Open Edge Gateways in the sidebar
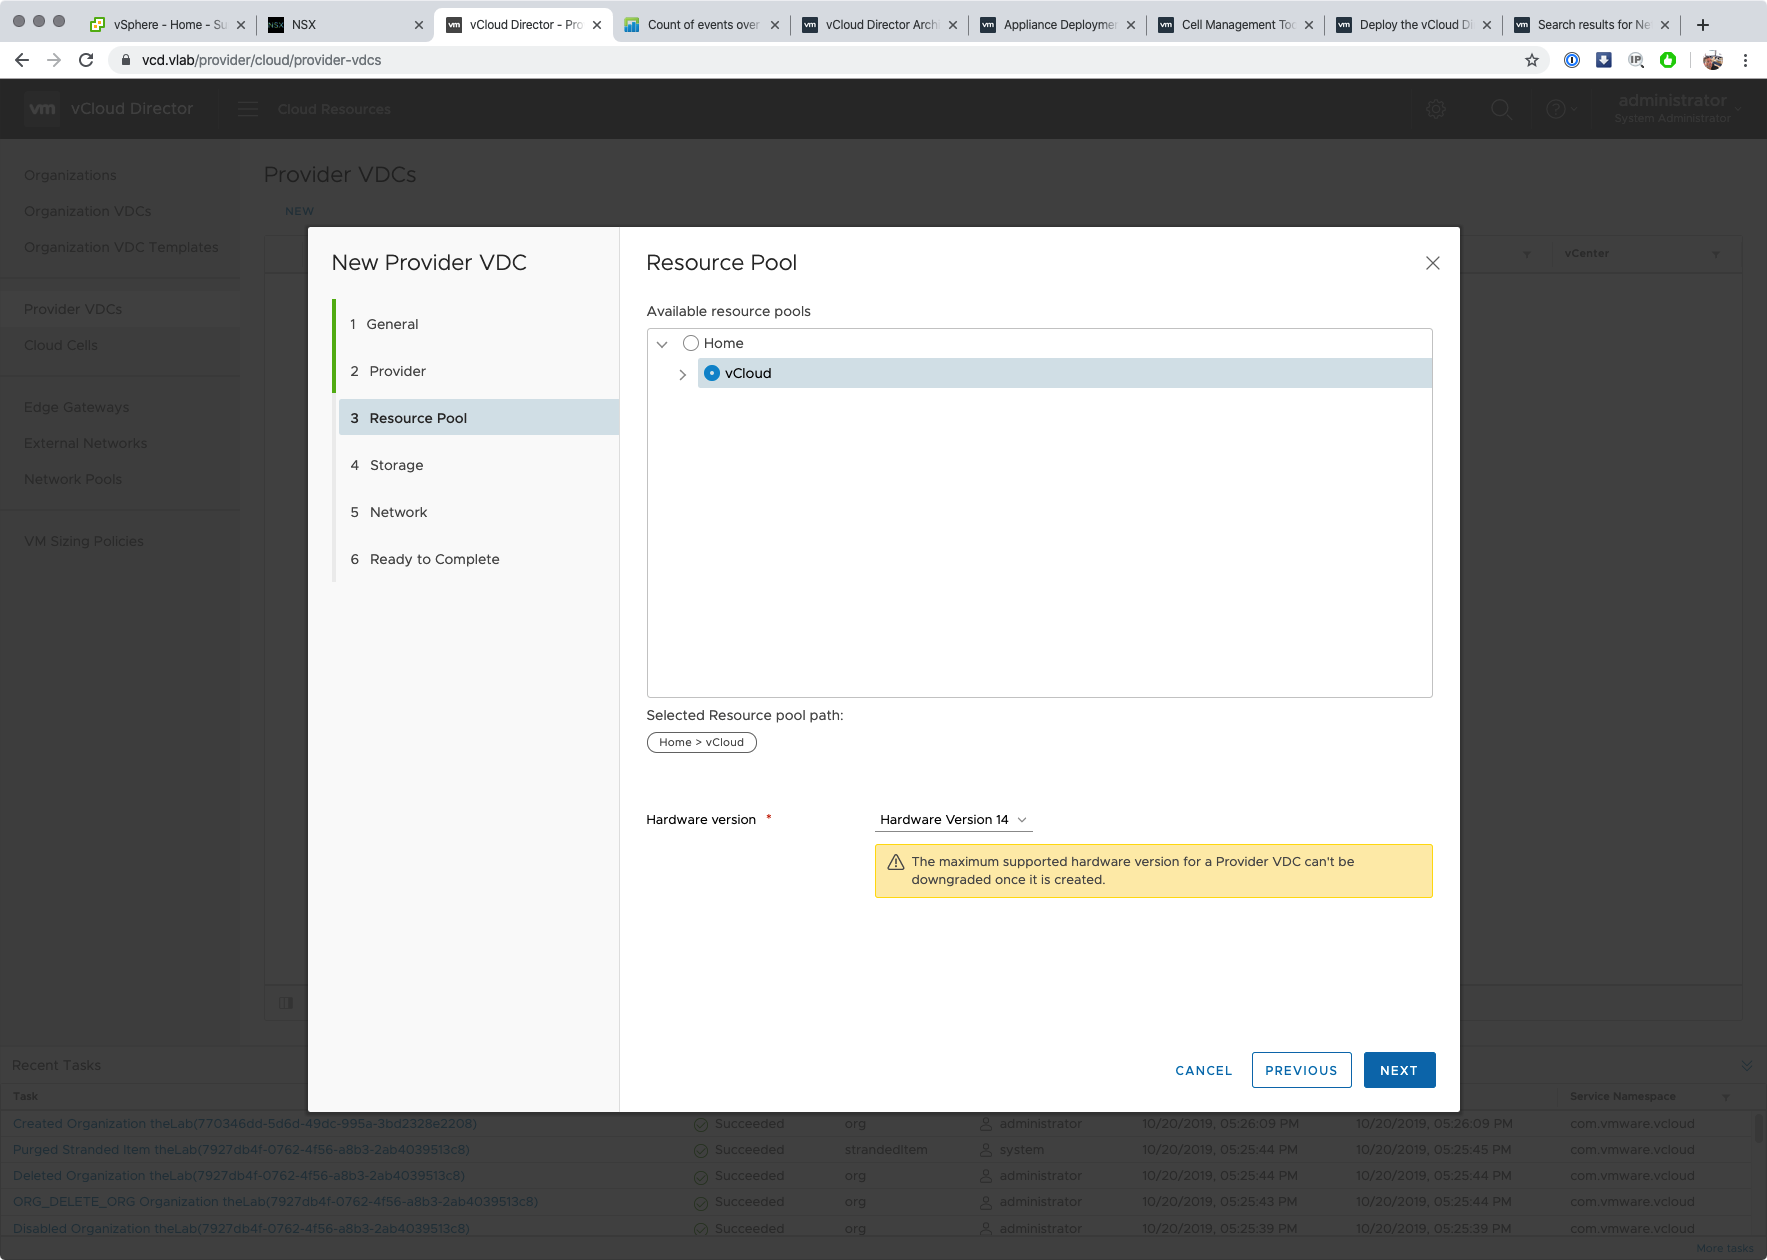The height and width of the screenshot is (1260, 1767). pos(76,407)
